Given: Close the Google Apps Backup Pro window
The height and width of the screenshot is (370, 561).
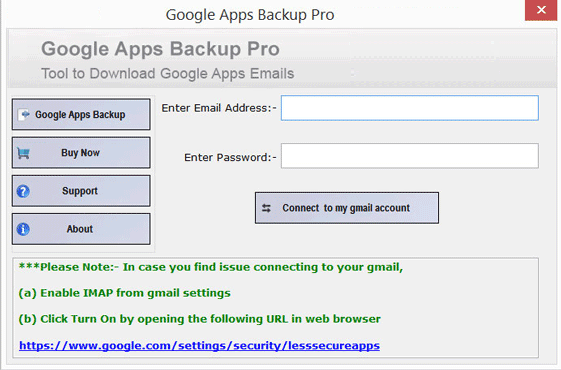Looking at the screenshot, I should (x=541, y=10).
